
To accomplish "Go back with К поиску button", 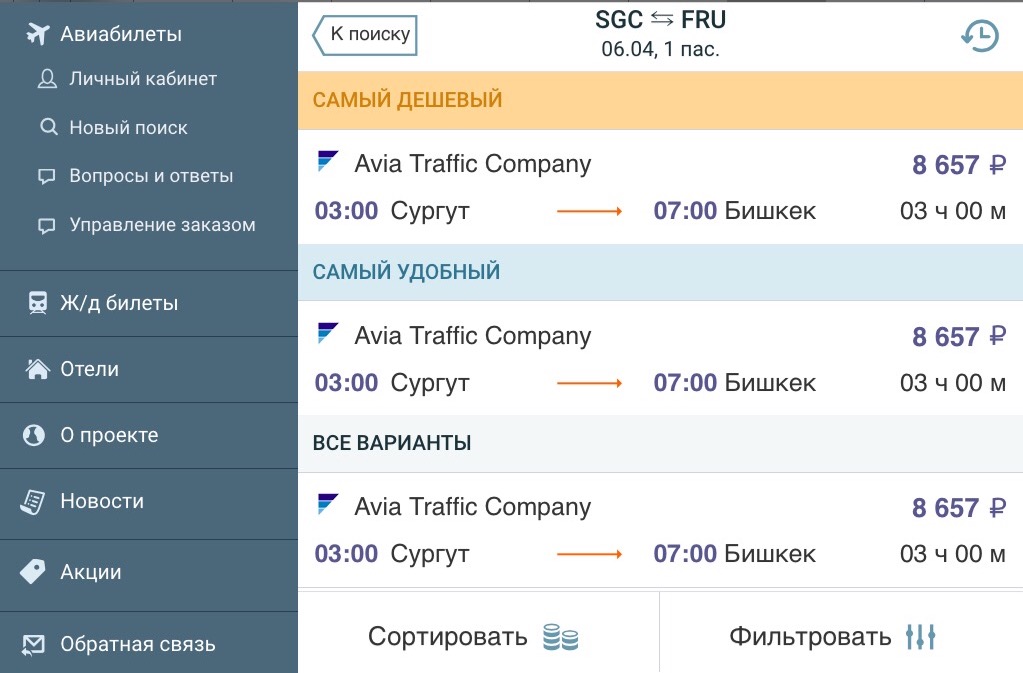I will [x=365, y=35].
